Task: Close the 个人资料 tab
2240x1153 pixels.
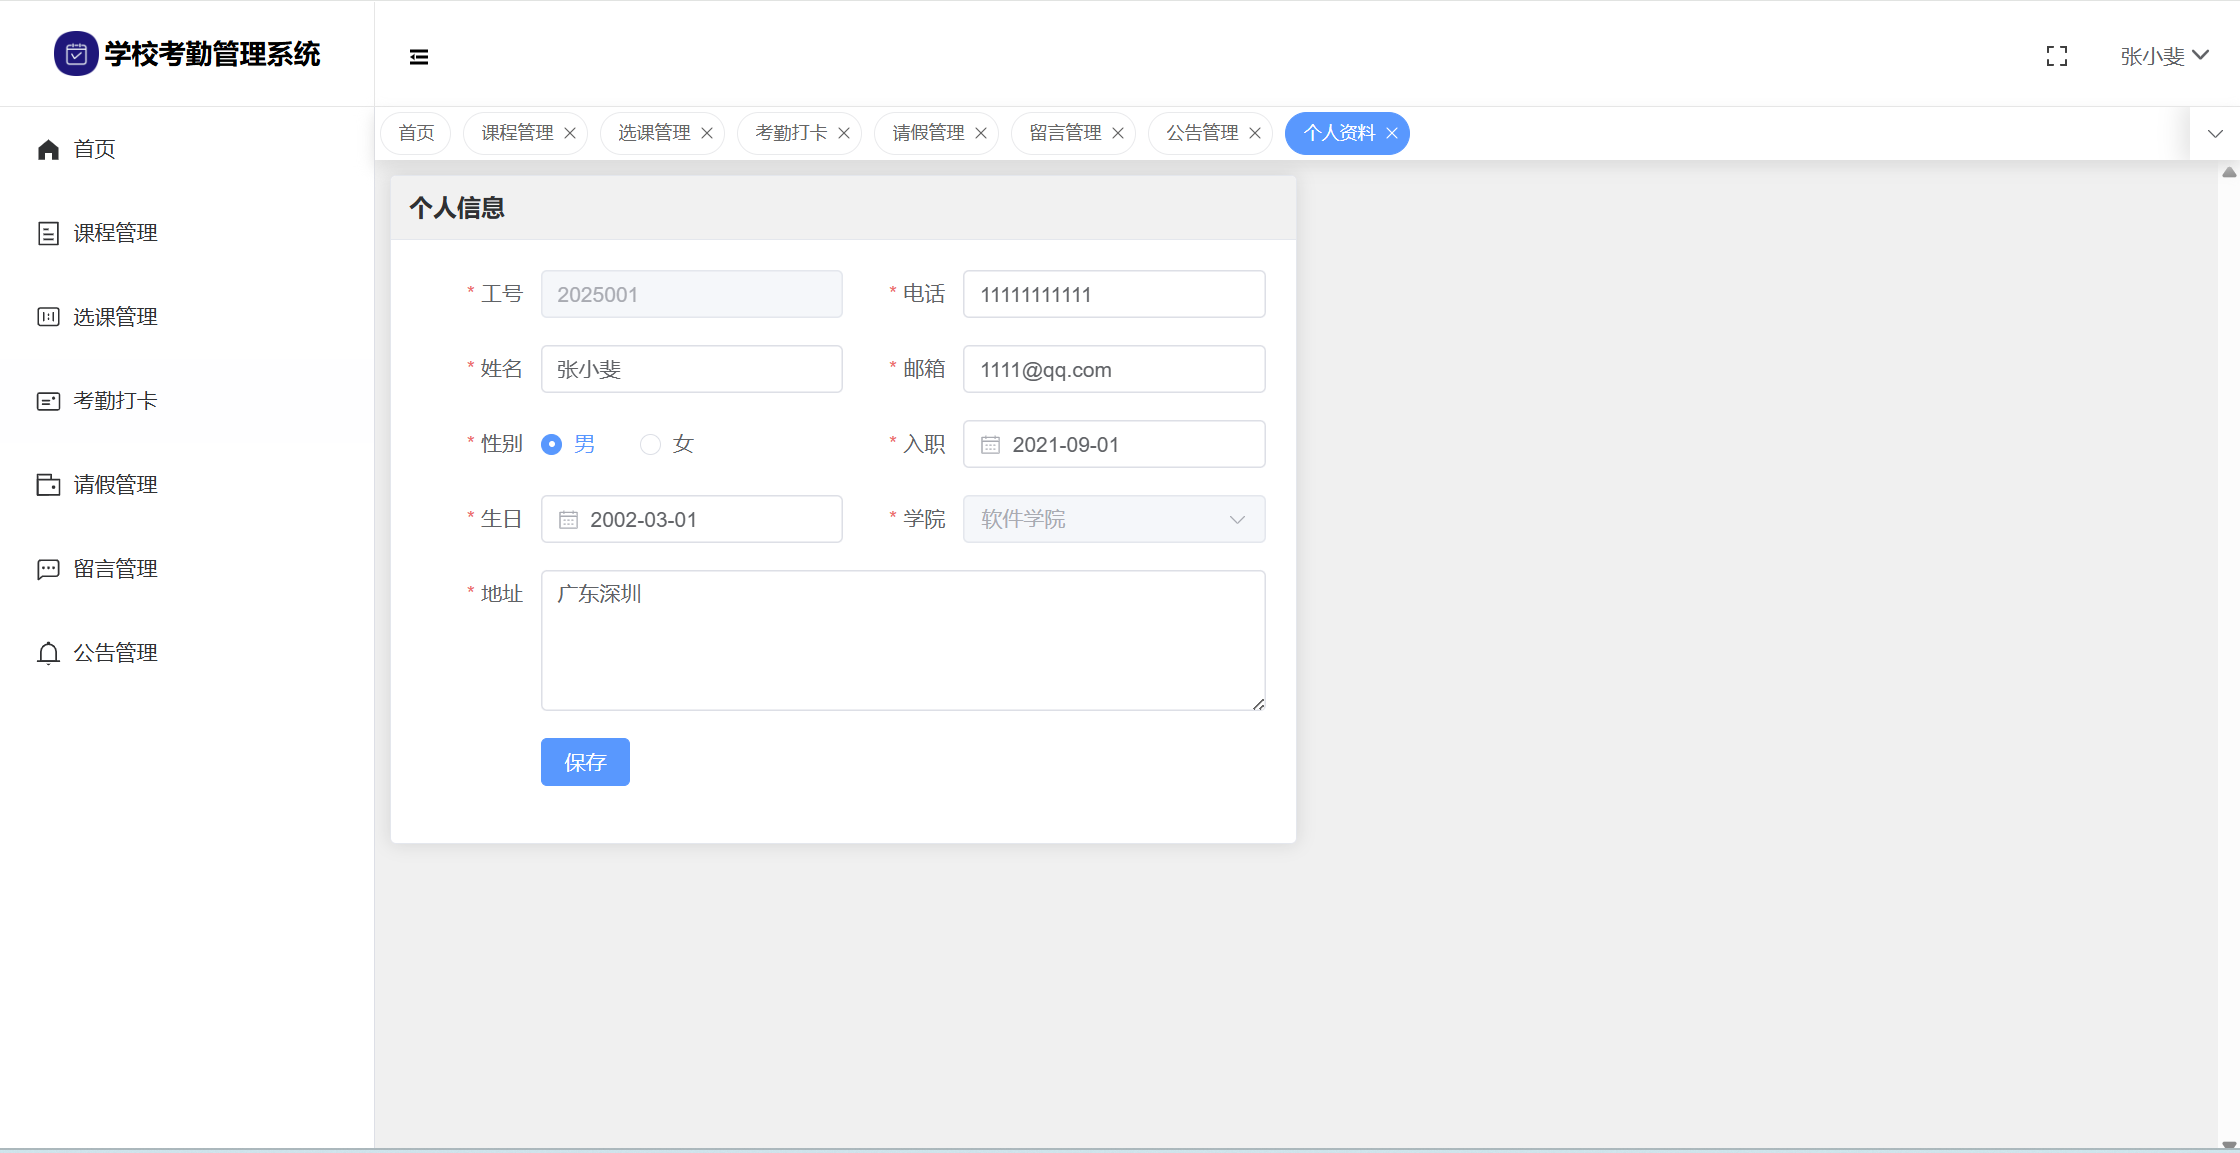Action: [1391, 134]
